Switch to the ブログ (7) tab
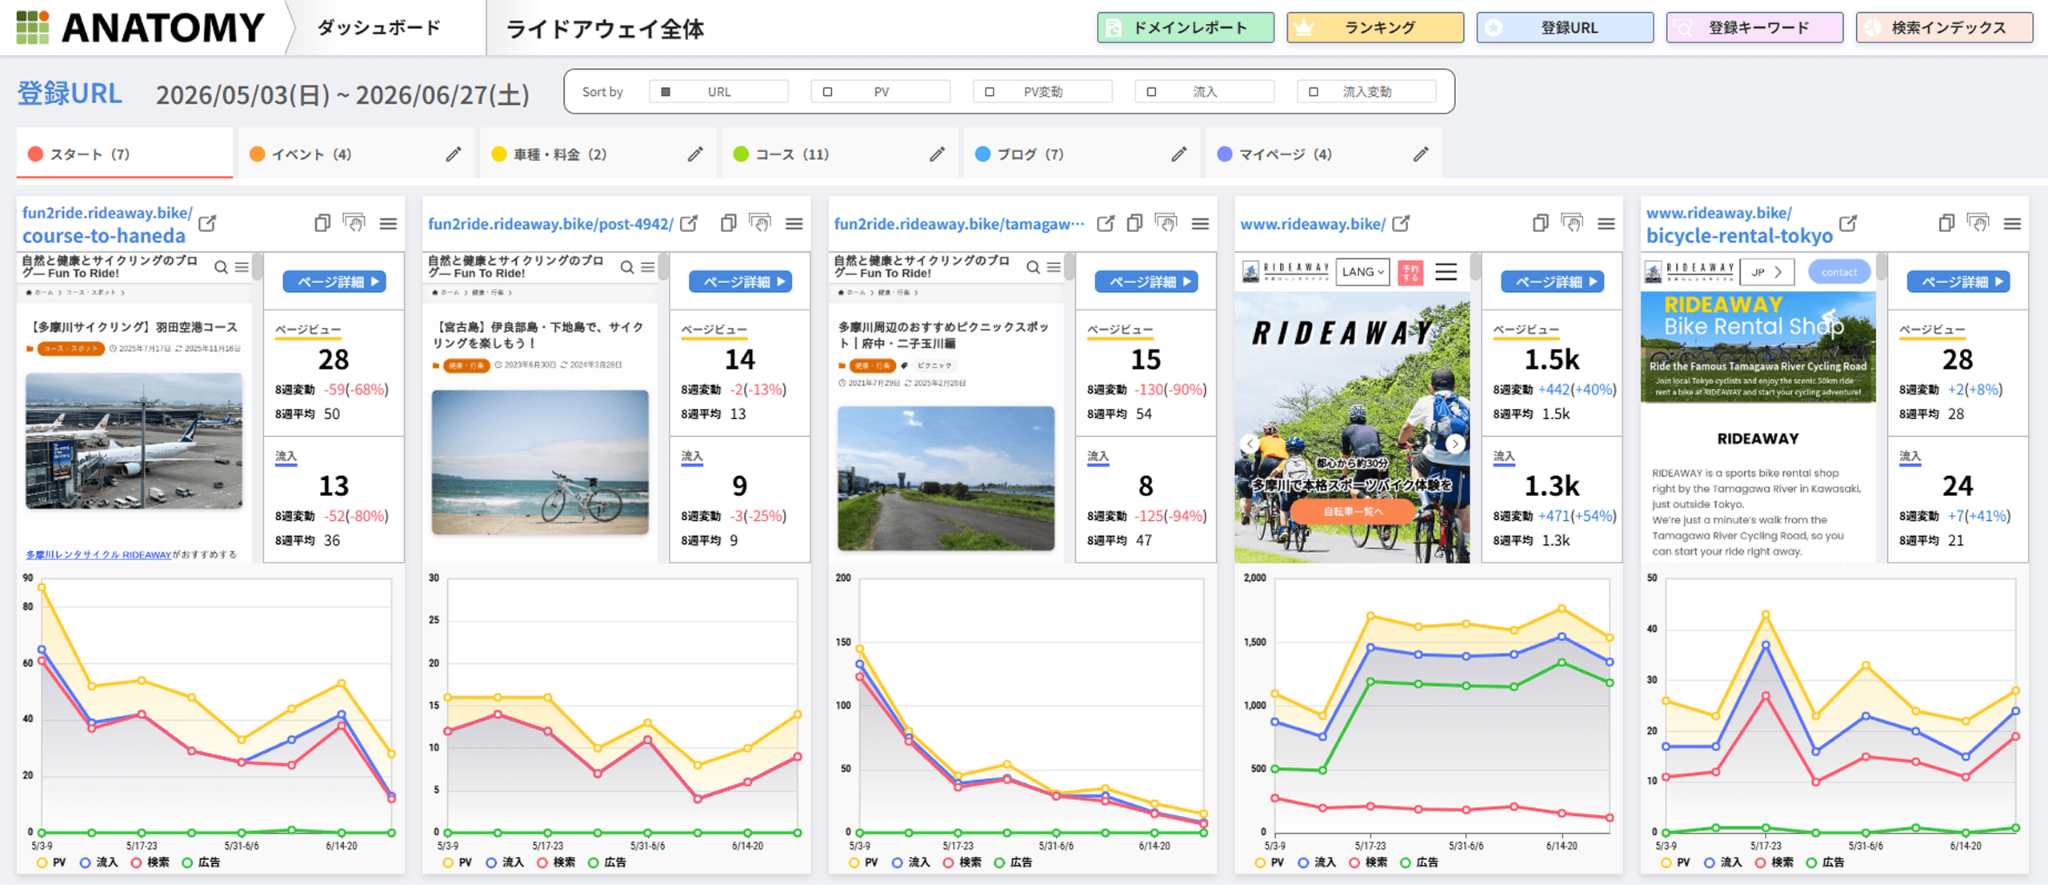Viewport: 2048px width, 885px height. [1081, 154]
